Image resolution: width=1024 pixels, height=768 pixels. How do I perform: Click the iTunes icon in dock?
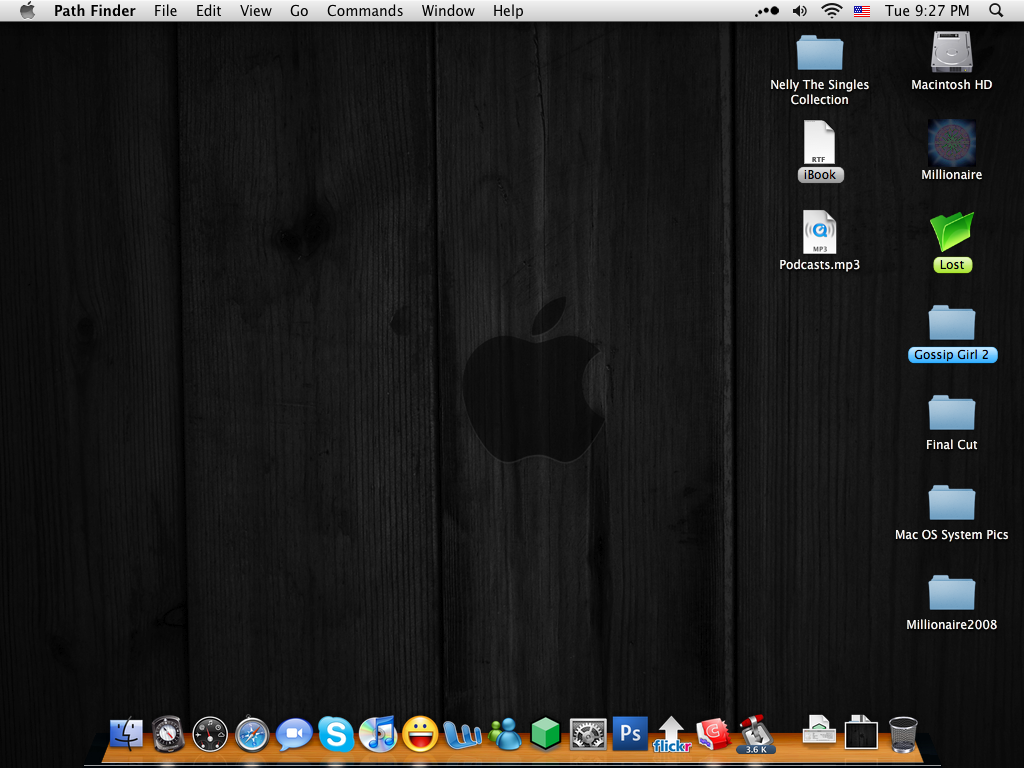[x=378, y=735]
